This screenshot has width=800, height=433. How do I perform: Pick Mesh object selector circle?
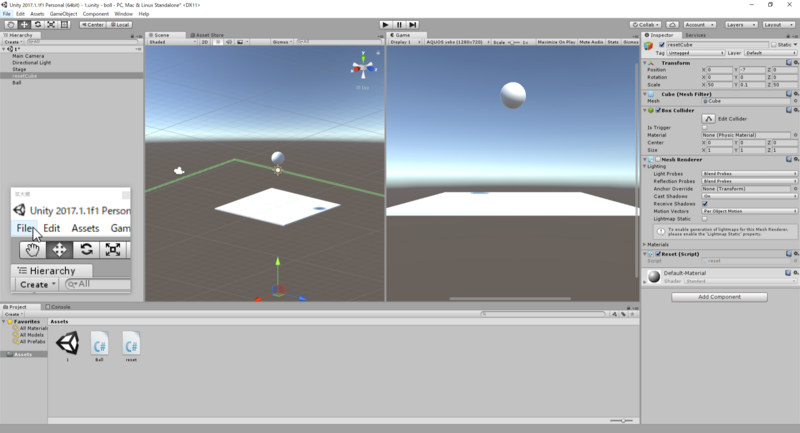click(795, 101)
